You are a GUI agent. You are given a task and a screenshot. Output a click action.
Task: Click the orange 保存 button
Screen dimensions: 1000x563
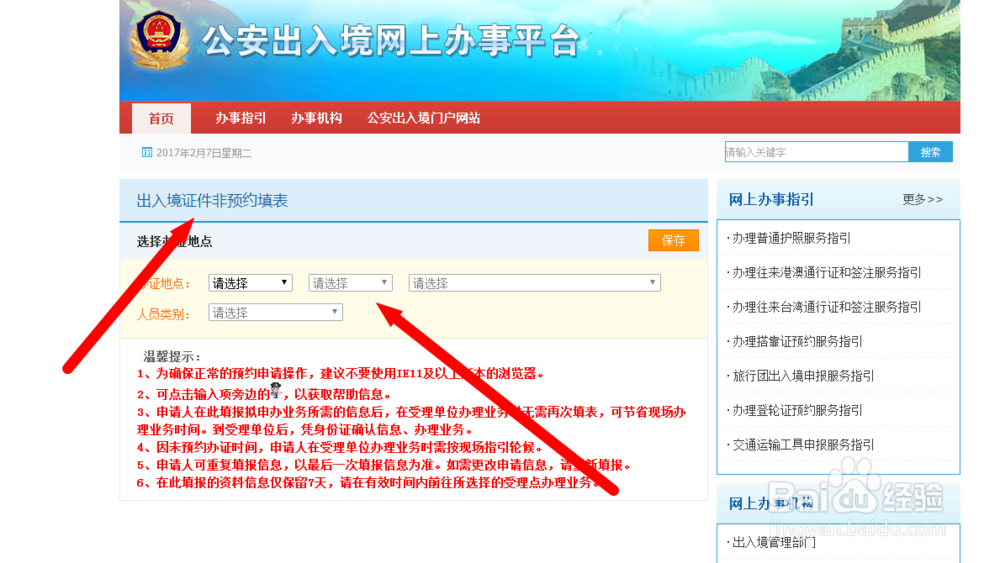coord(673,240)
